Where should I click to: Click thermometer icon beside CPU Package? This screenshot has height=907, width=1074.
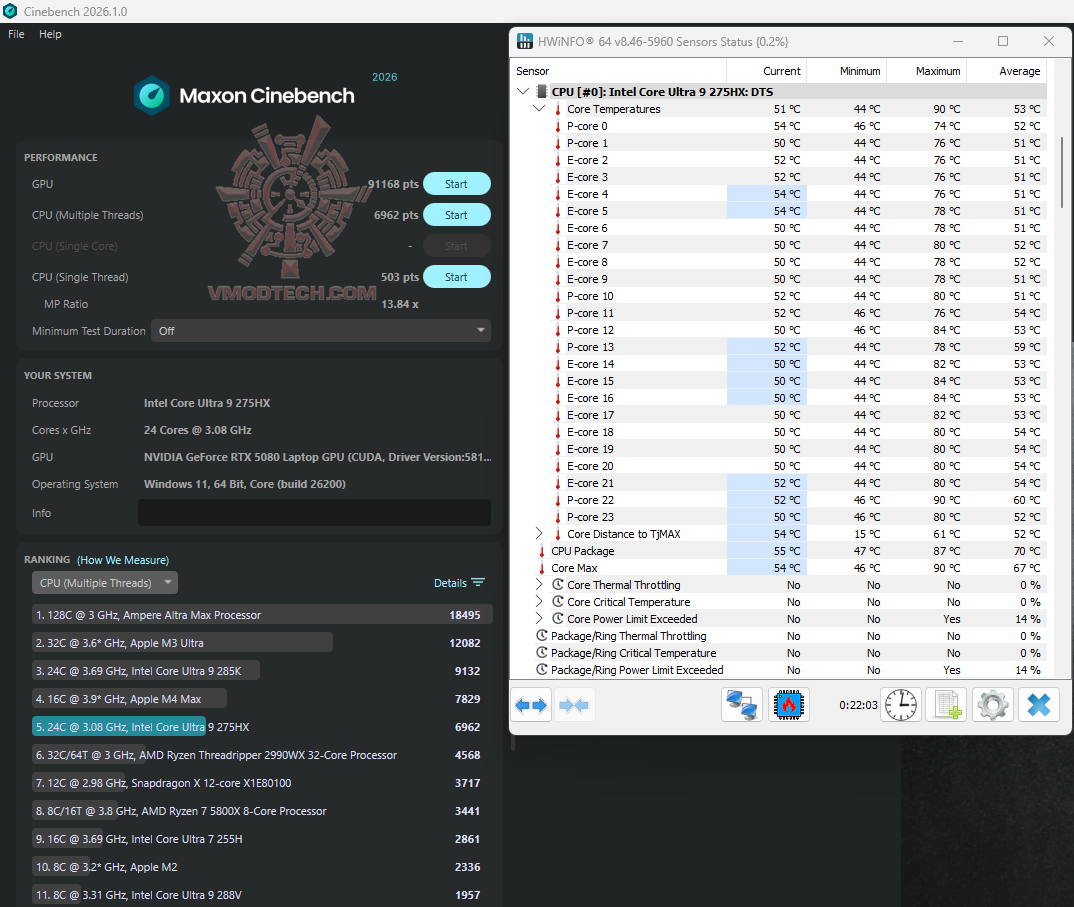tap(542, 551)
